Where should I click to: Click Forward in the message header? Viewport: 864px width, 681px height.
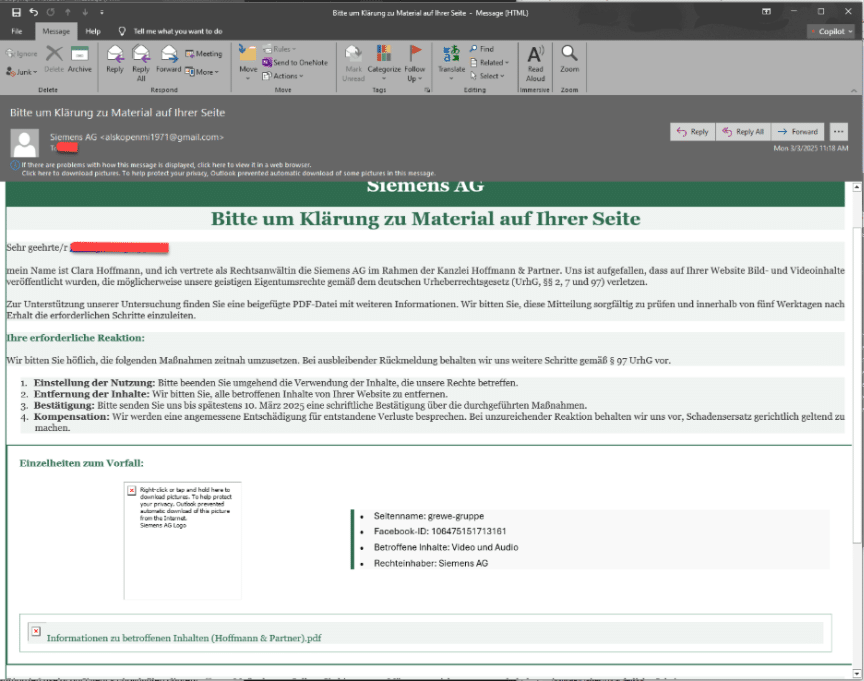click(798, 132)
